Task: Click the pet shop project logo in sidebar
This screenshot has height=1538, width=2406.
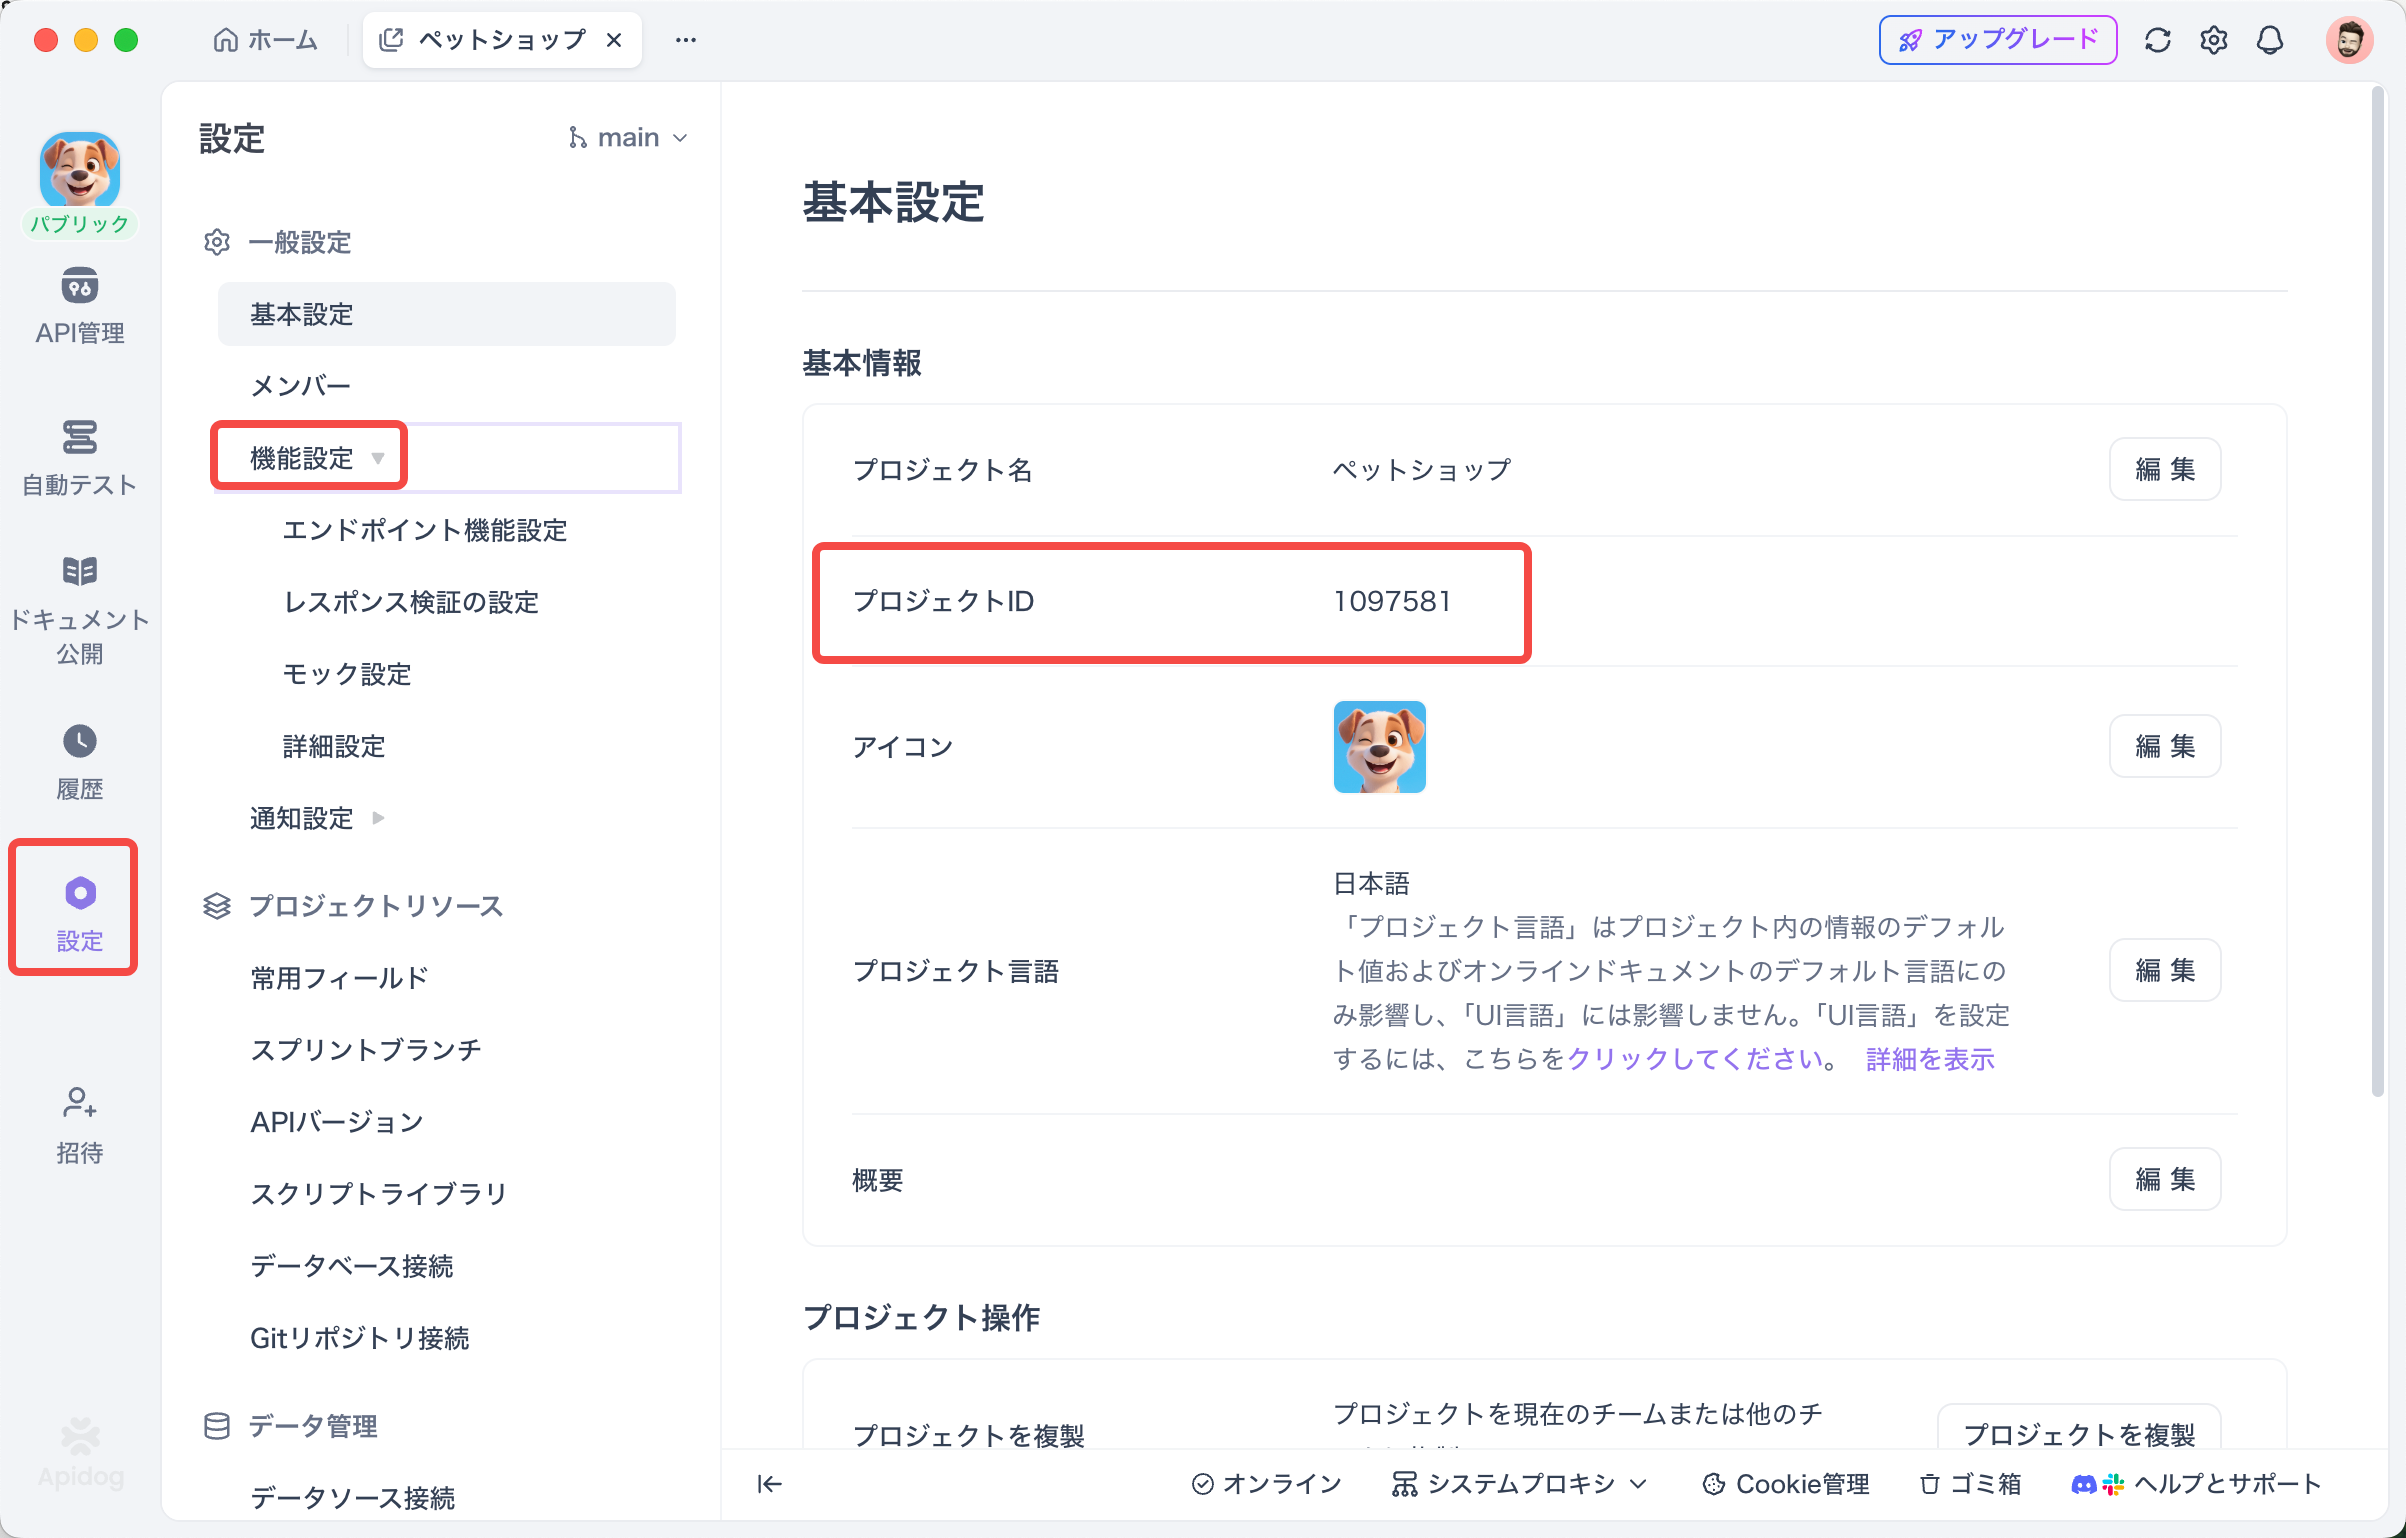Action: tap(80, 170)
